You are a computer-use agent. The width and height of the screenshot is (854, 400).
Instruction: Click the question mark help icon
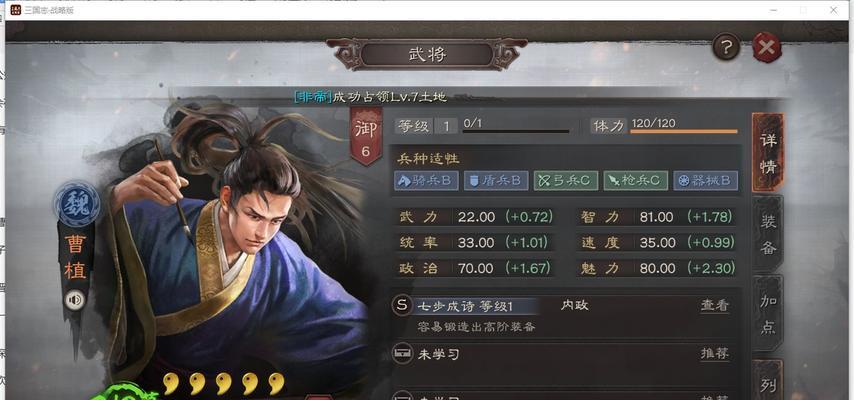(x=726, y=48)
